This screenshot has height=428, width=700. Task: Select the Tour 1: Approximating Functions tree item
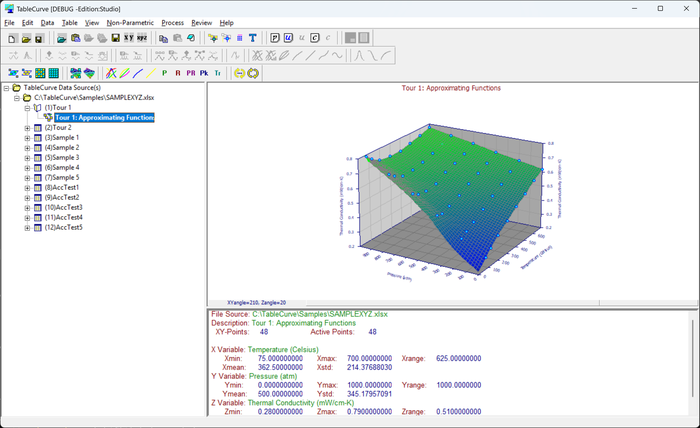[104, 118]
